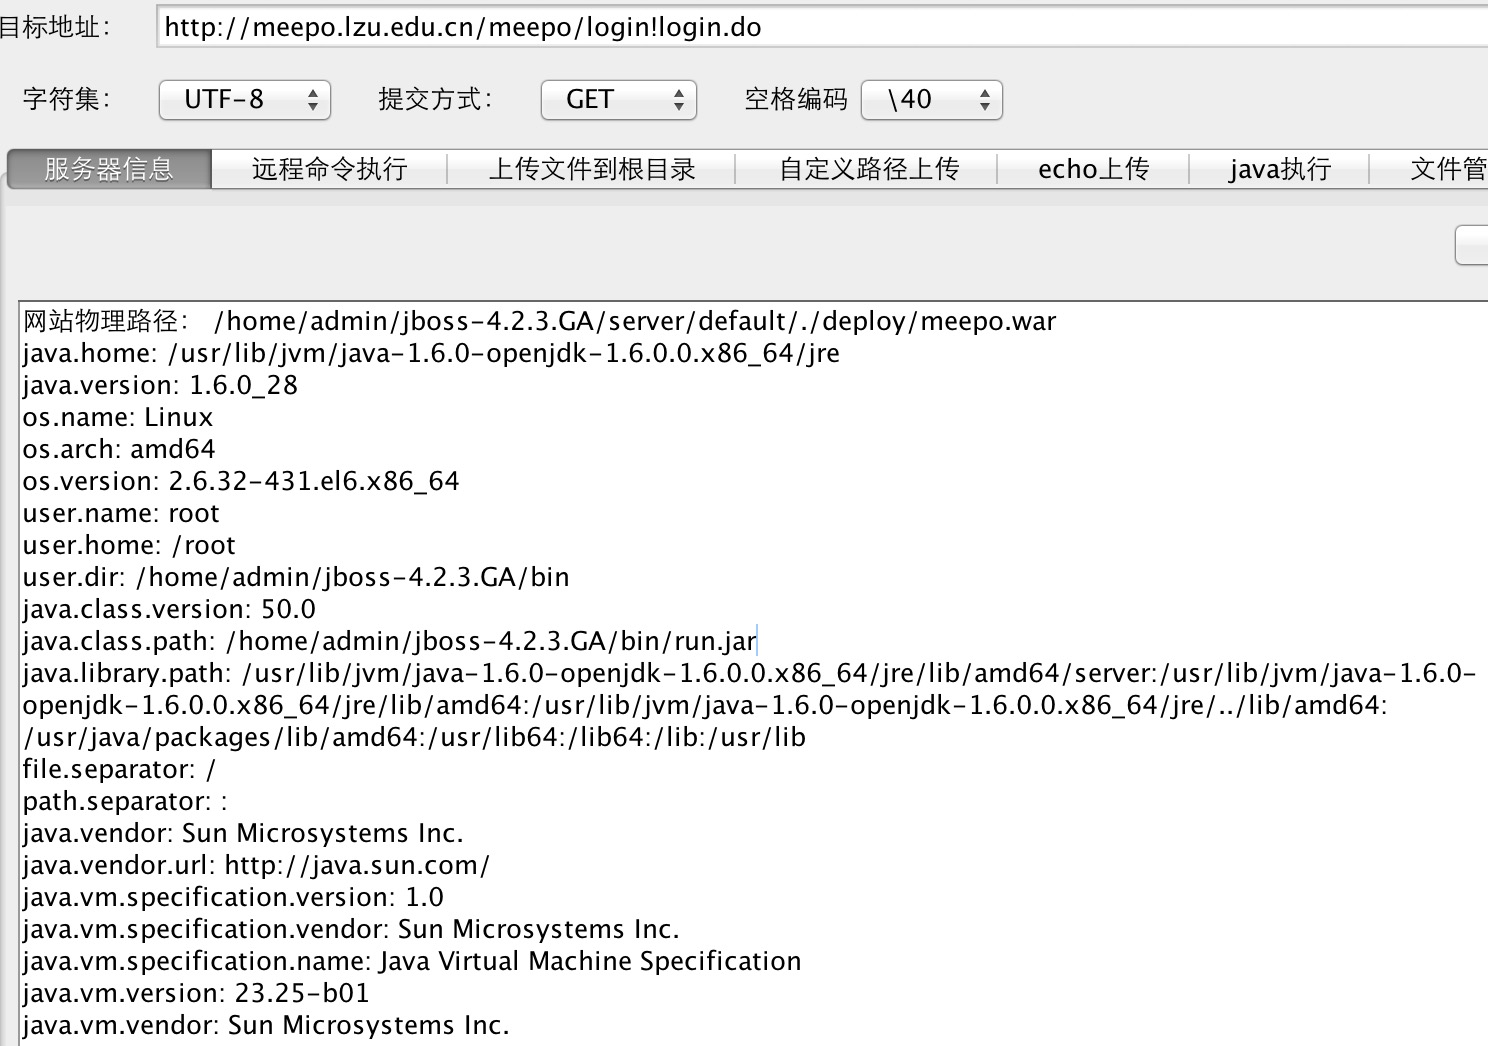Click the user.name: root line
1488x1046 pixels.
coord(121,513)
